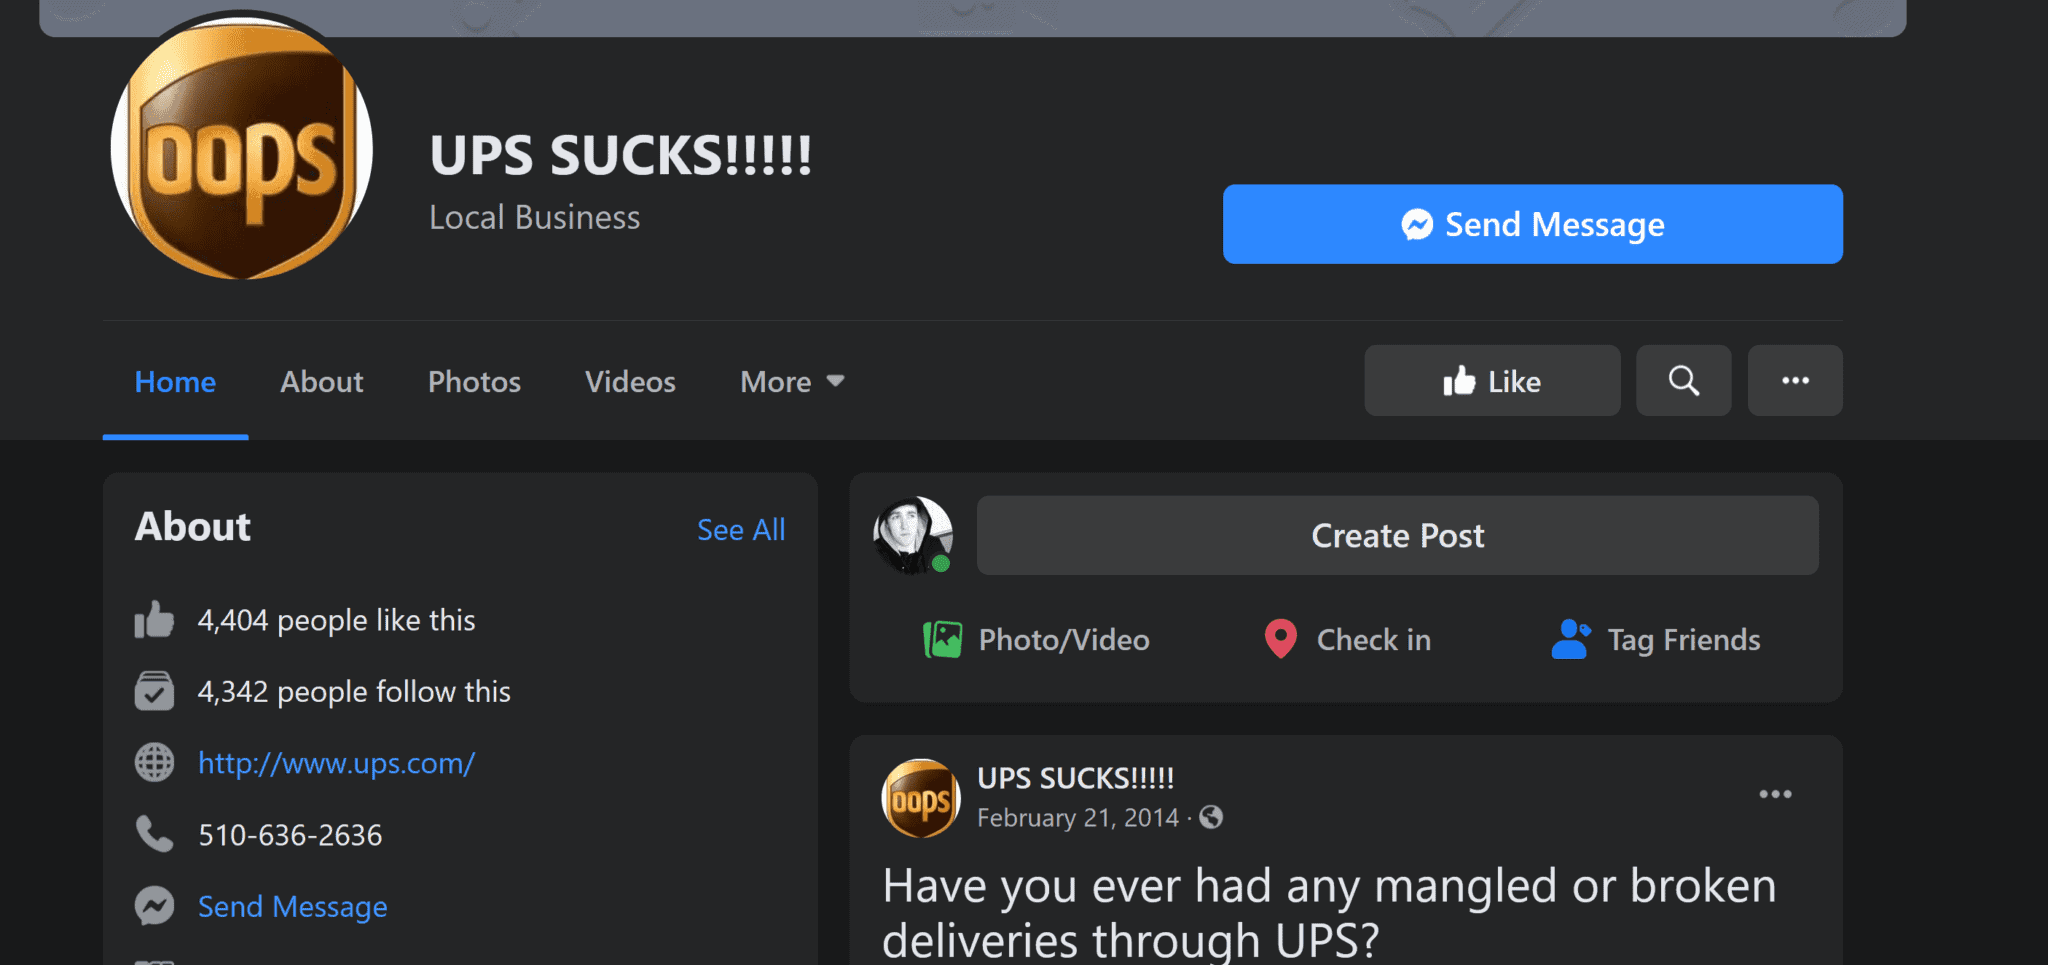Click the '4,342 people follow this' text
Screen dimensions: 2048x965
[x=354, y=691]
